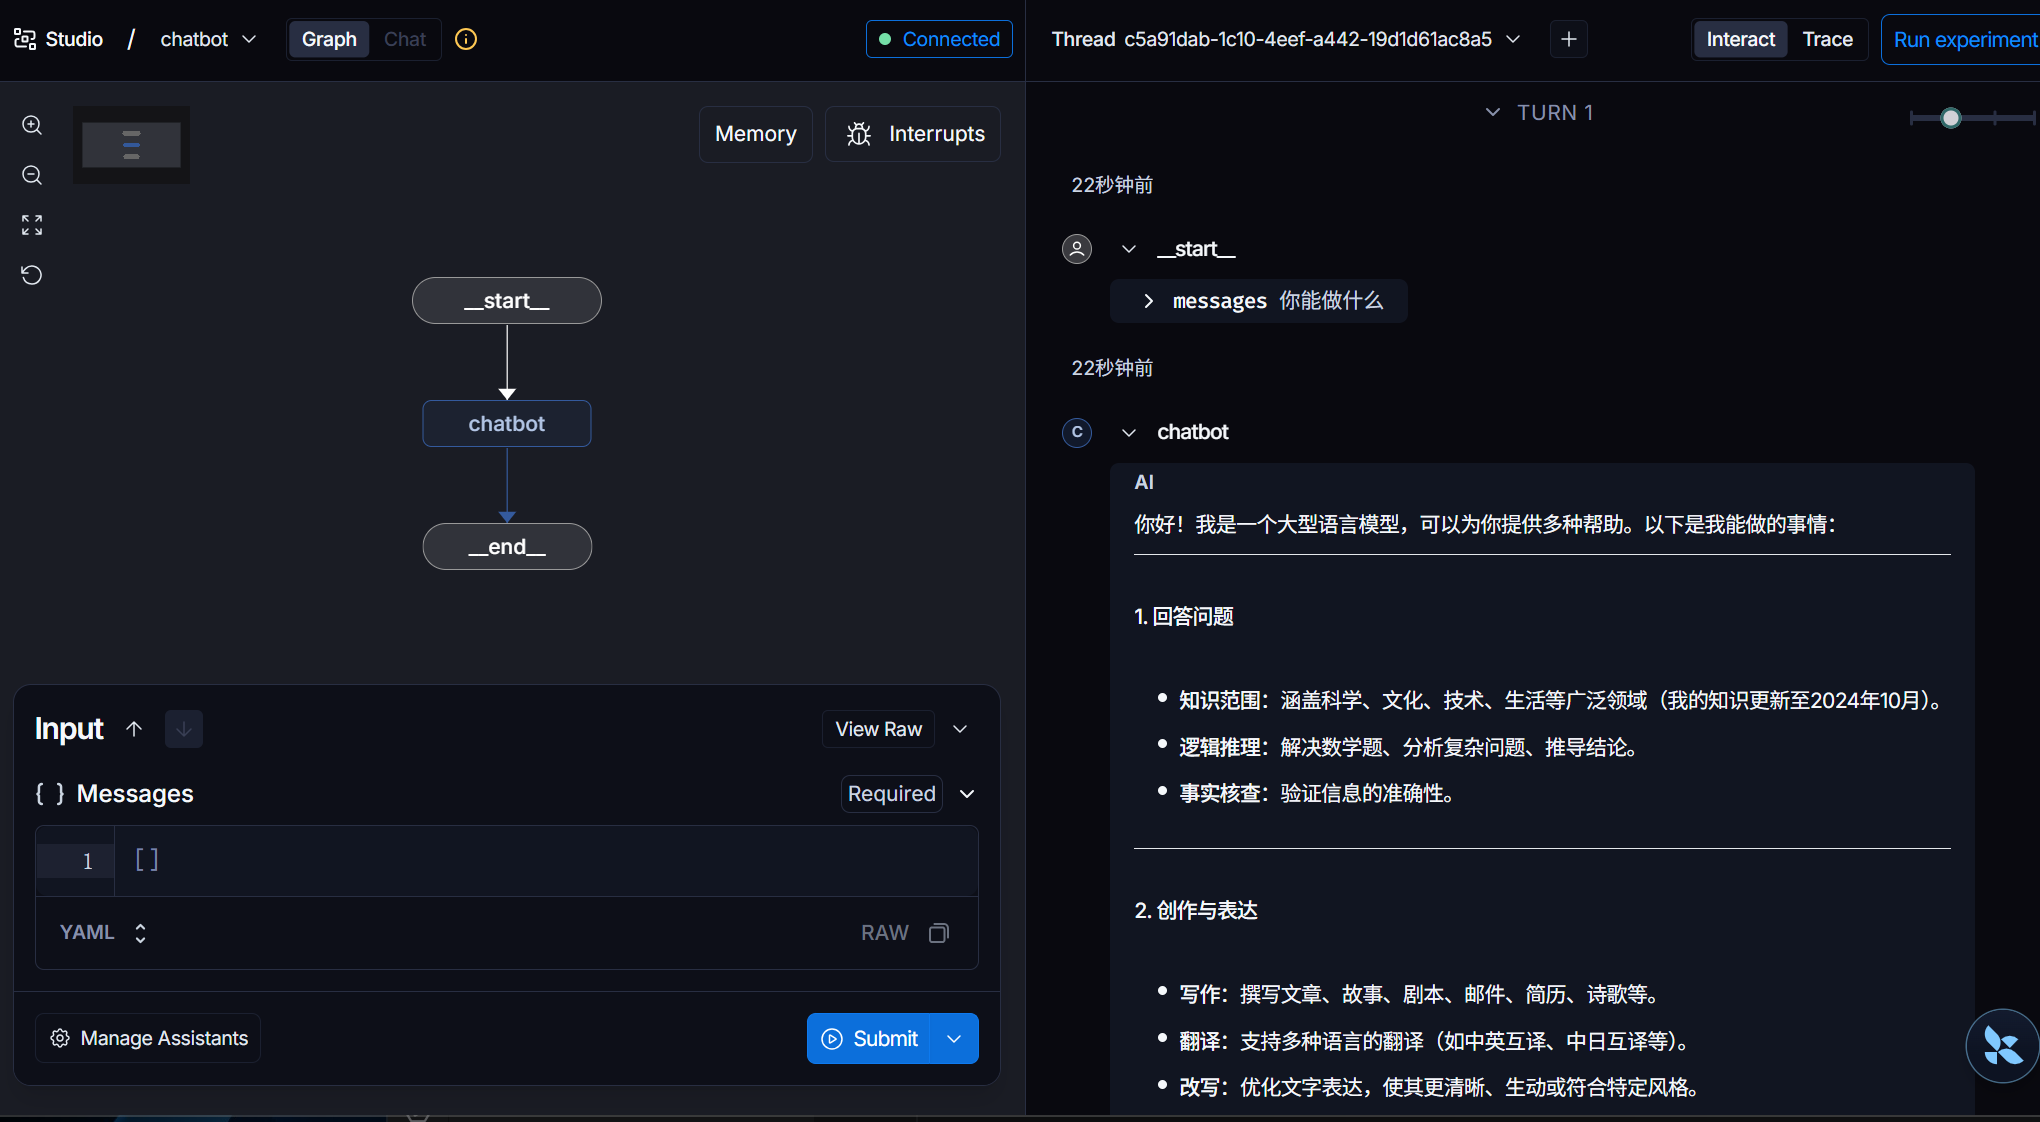
Task: Open the Memory panel
Action: point(755,134)
